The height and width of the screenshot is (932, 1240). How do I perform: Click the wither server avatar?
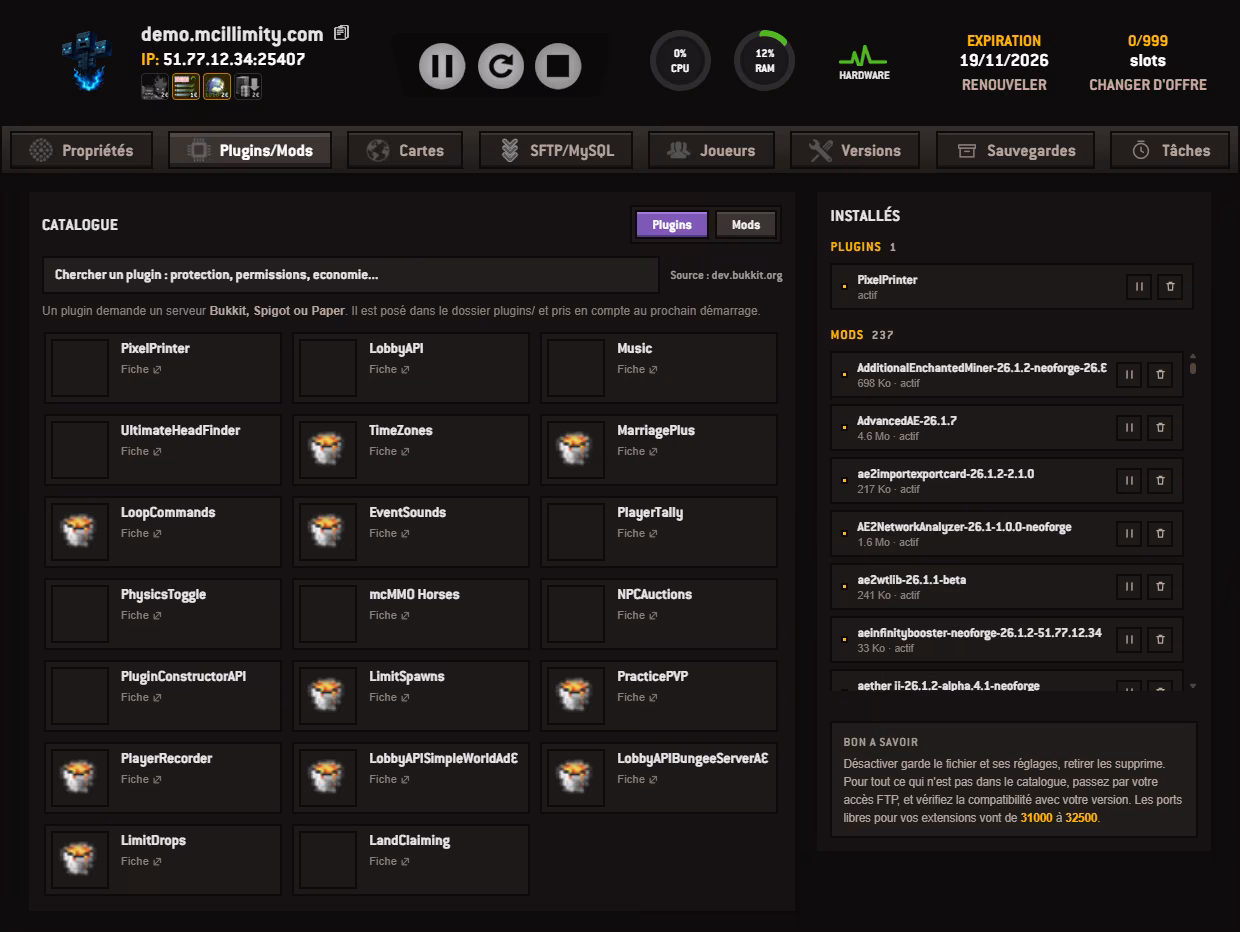[x=86, y=60]
